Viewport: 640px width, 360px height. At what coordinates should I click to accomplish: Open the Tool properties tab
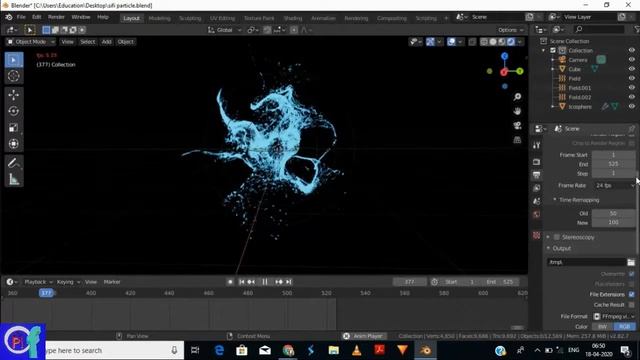coord(536,145)
